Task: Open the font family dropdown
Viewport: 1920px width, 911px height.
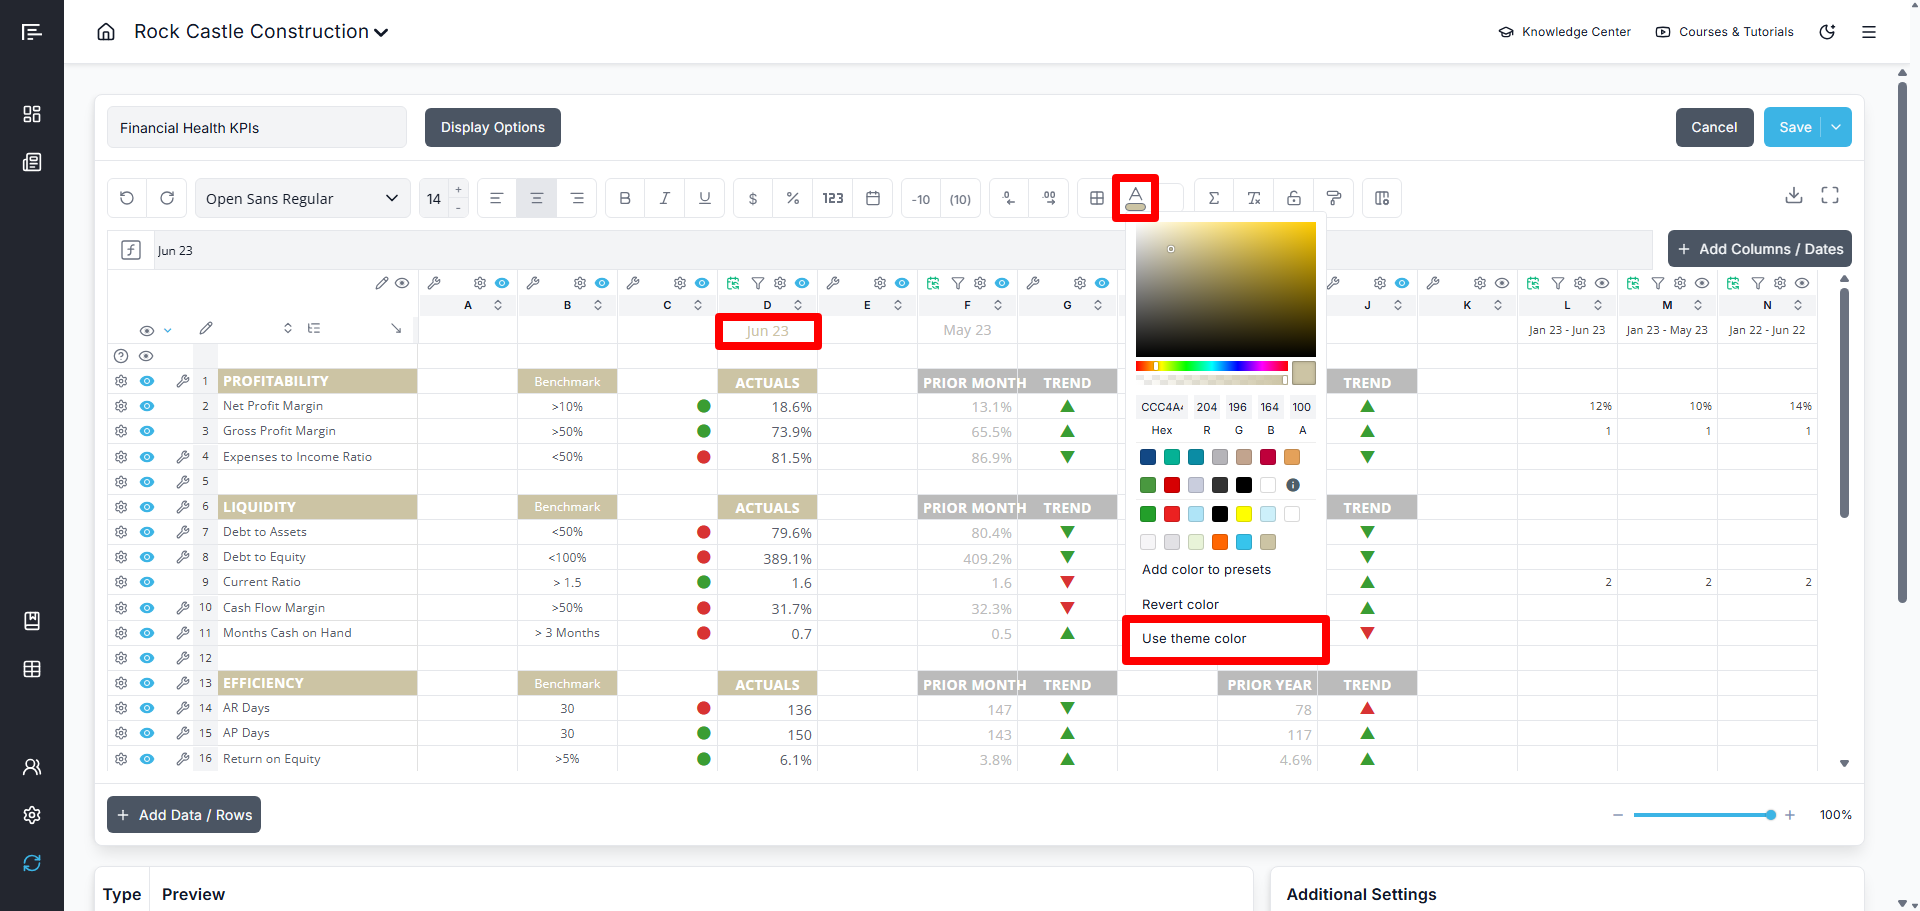Action: point(302,198)
